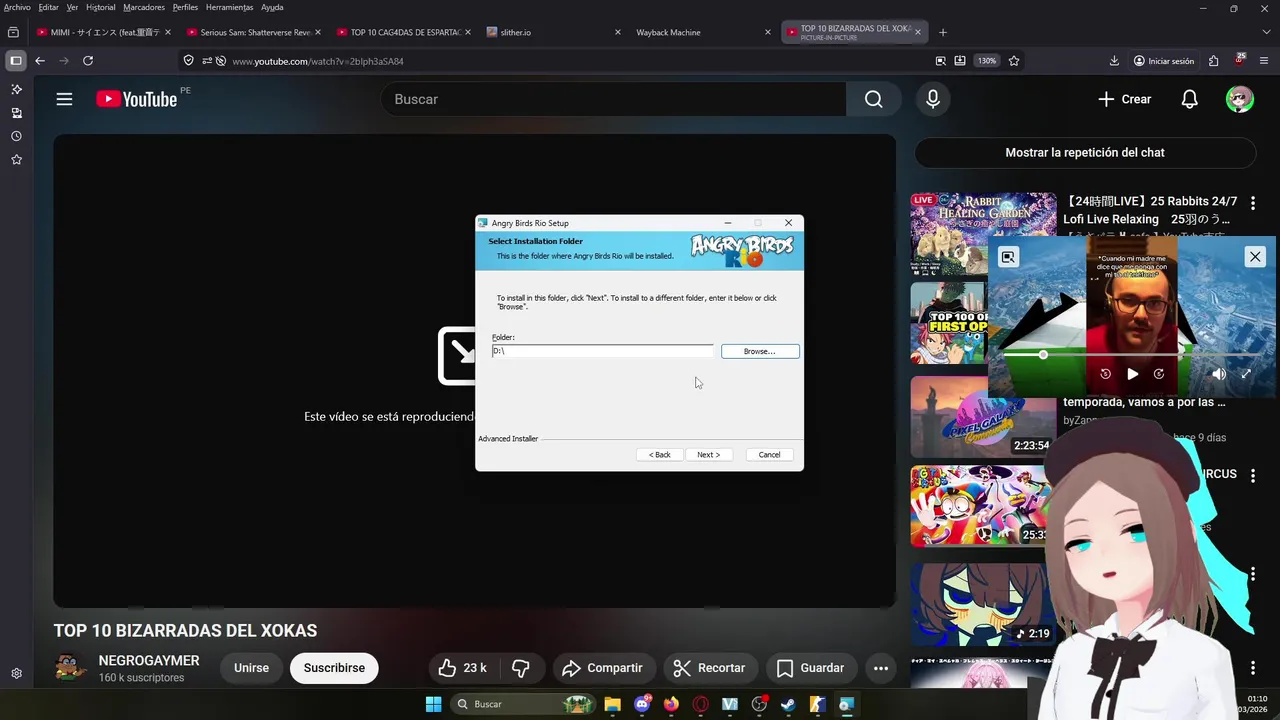Play the picture-in-picture video
Screen dimensions: 1280x720
tap(1132, 374)
